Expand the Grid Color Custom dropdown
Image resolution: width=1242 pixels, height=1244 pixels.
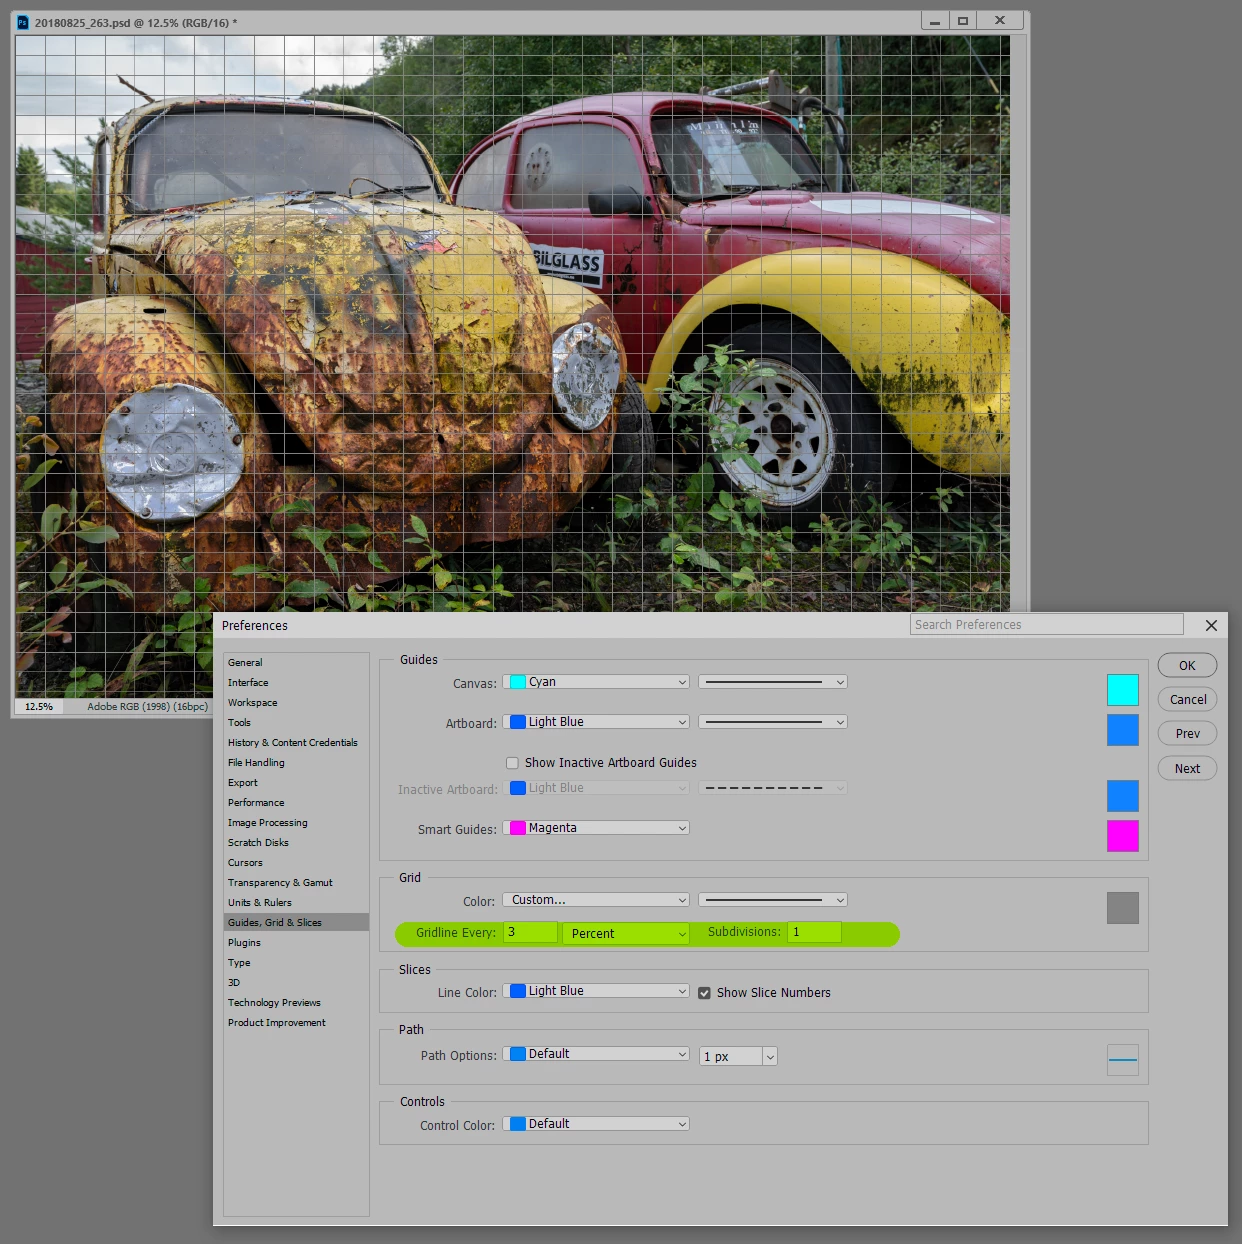596,900
